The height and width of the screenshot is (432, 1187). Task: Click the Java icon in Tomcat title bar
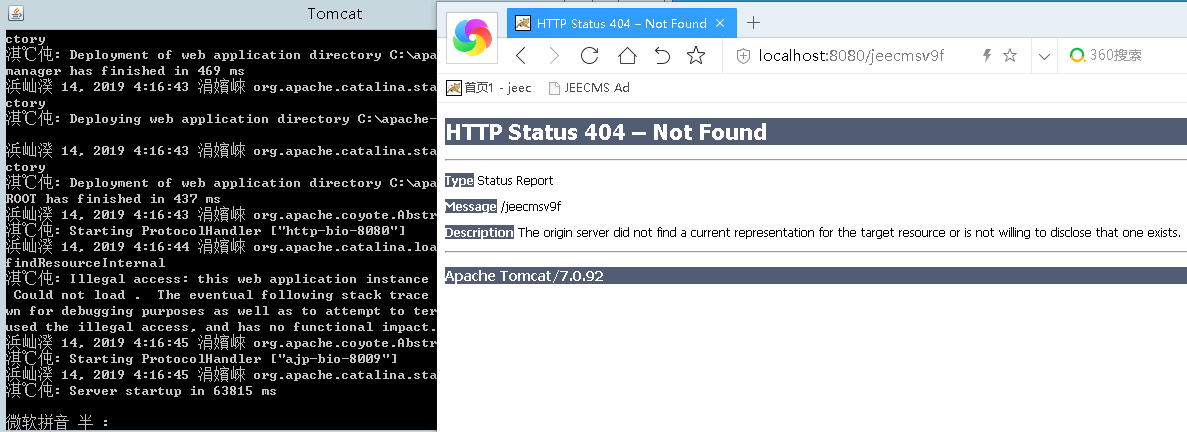pos(17,14)
